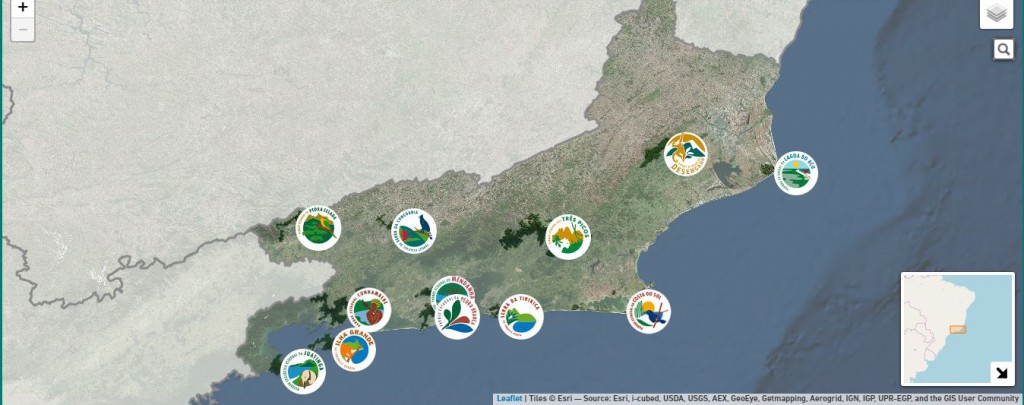
Task: Collapse the minimap with arrow button
Action: [x=1001, y=373]
